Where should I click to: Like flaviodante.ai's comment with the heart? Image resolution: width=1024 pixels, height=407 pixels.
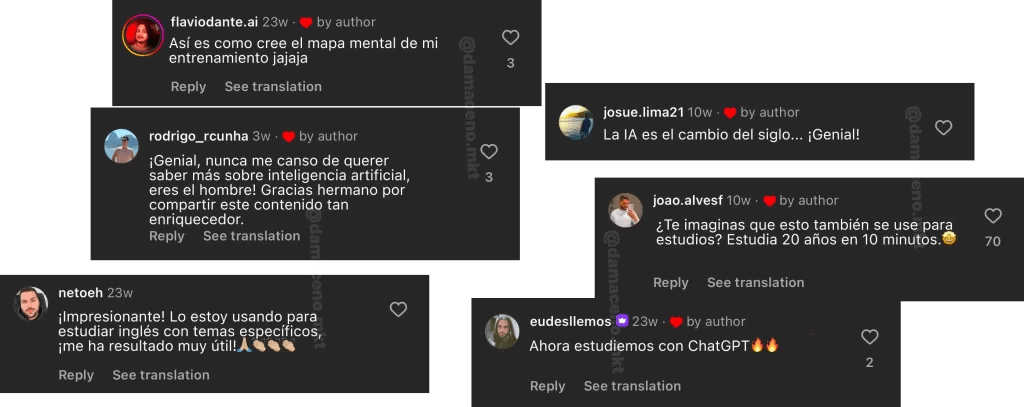[510, 38]
